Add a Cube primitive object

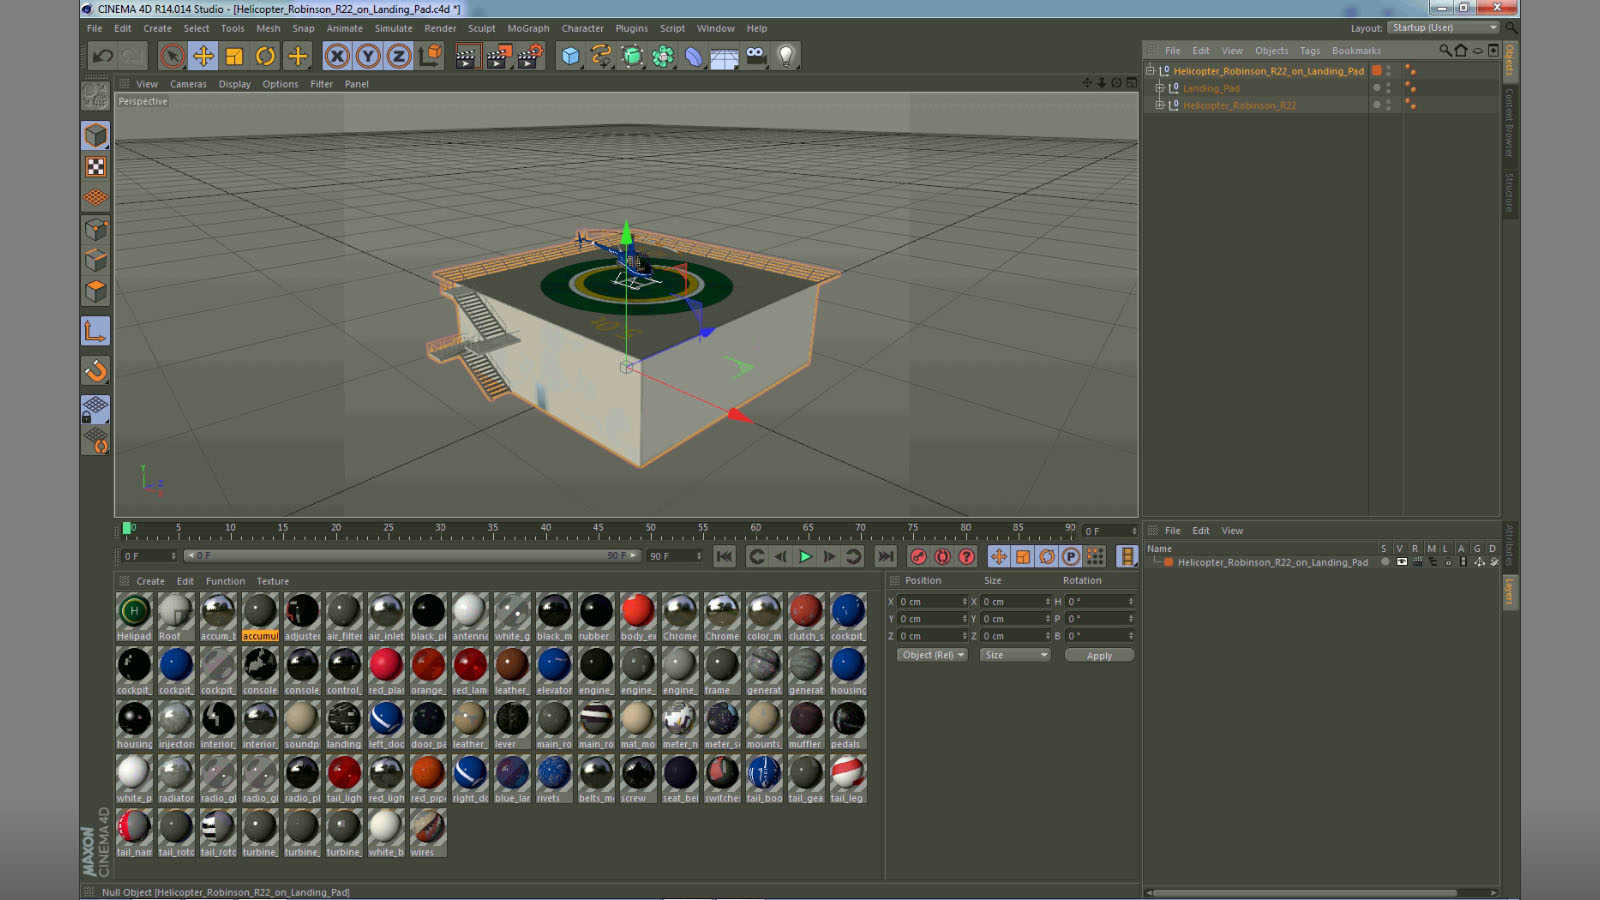tap(570, 56)
